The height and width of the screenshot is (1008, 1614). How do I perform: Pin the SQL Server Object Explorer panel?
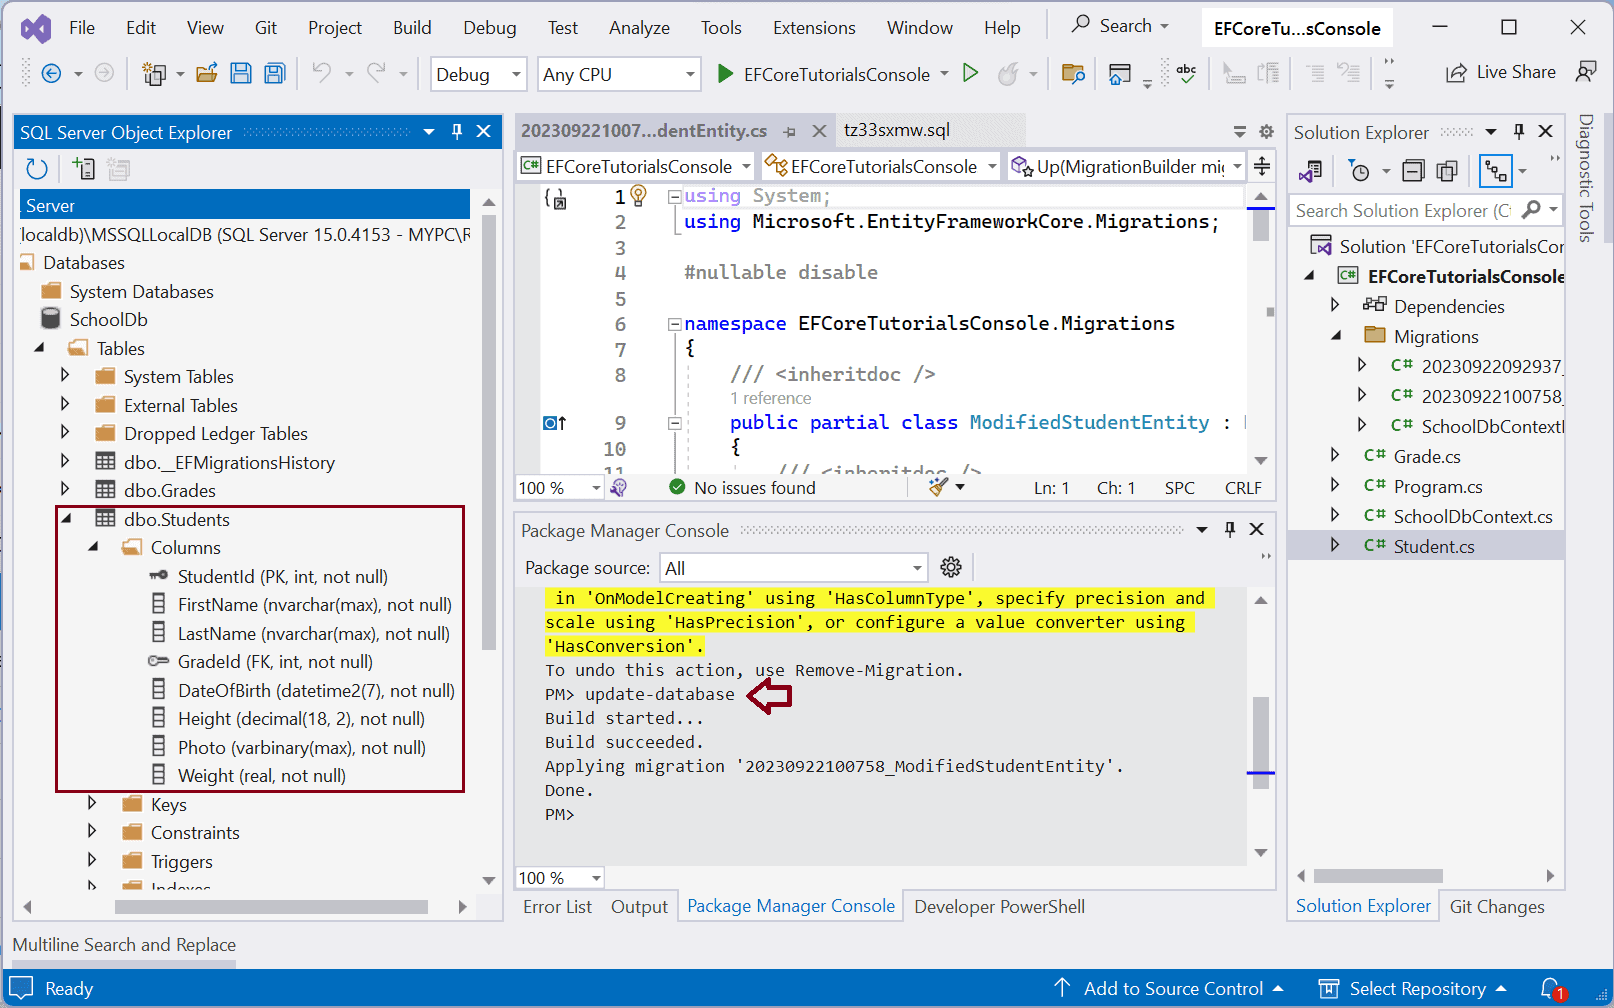click(x=457, y=132)
